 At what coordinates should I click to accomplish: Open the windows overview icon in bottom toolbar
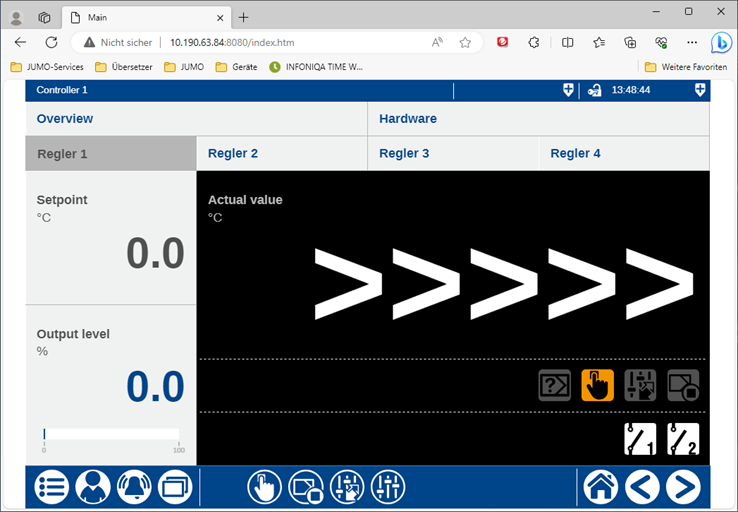(x=173, y=488)
